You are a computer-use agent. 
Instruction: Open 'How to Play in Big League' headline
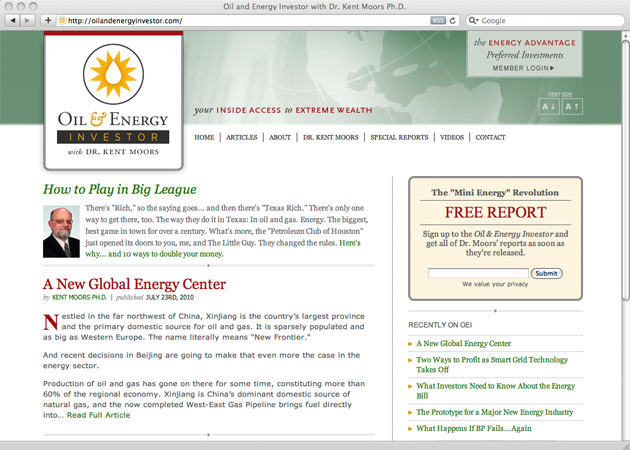120,189
